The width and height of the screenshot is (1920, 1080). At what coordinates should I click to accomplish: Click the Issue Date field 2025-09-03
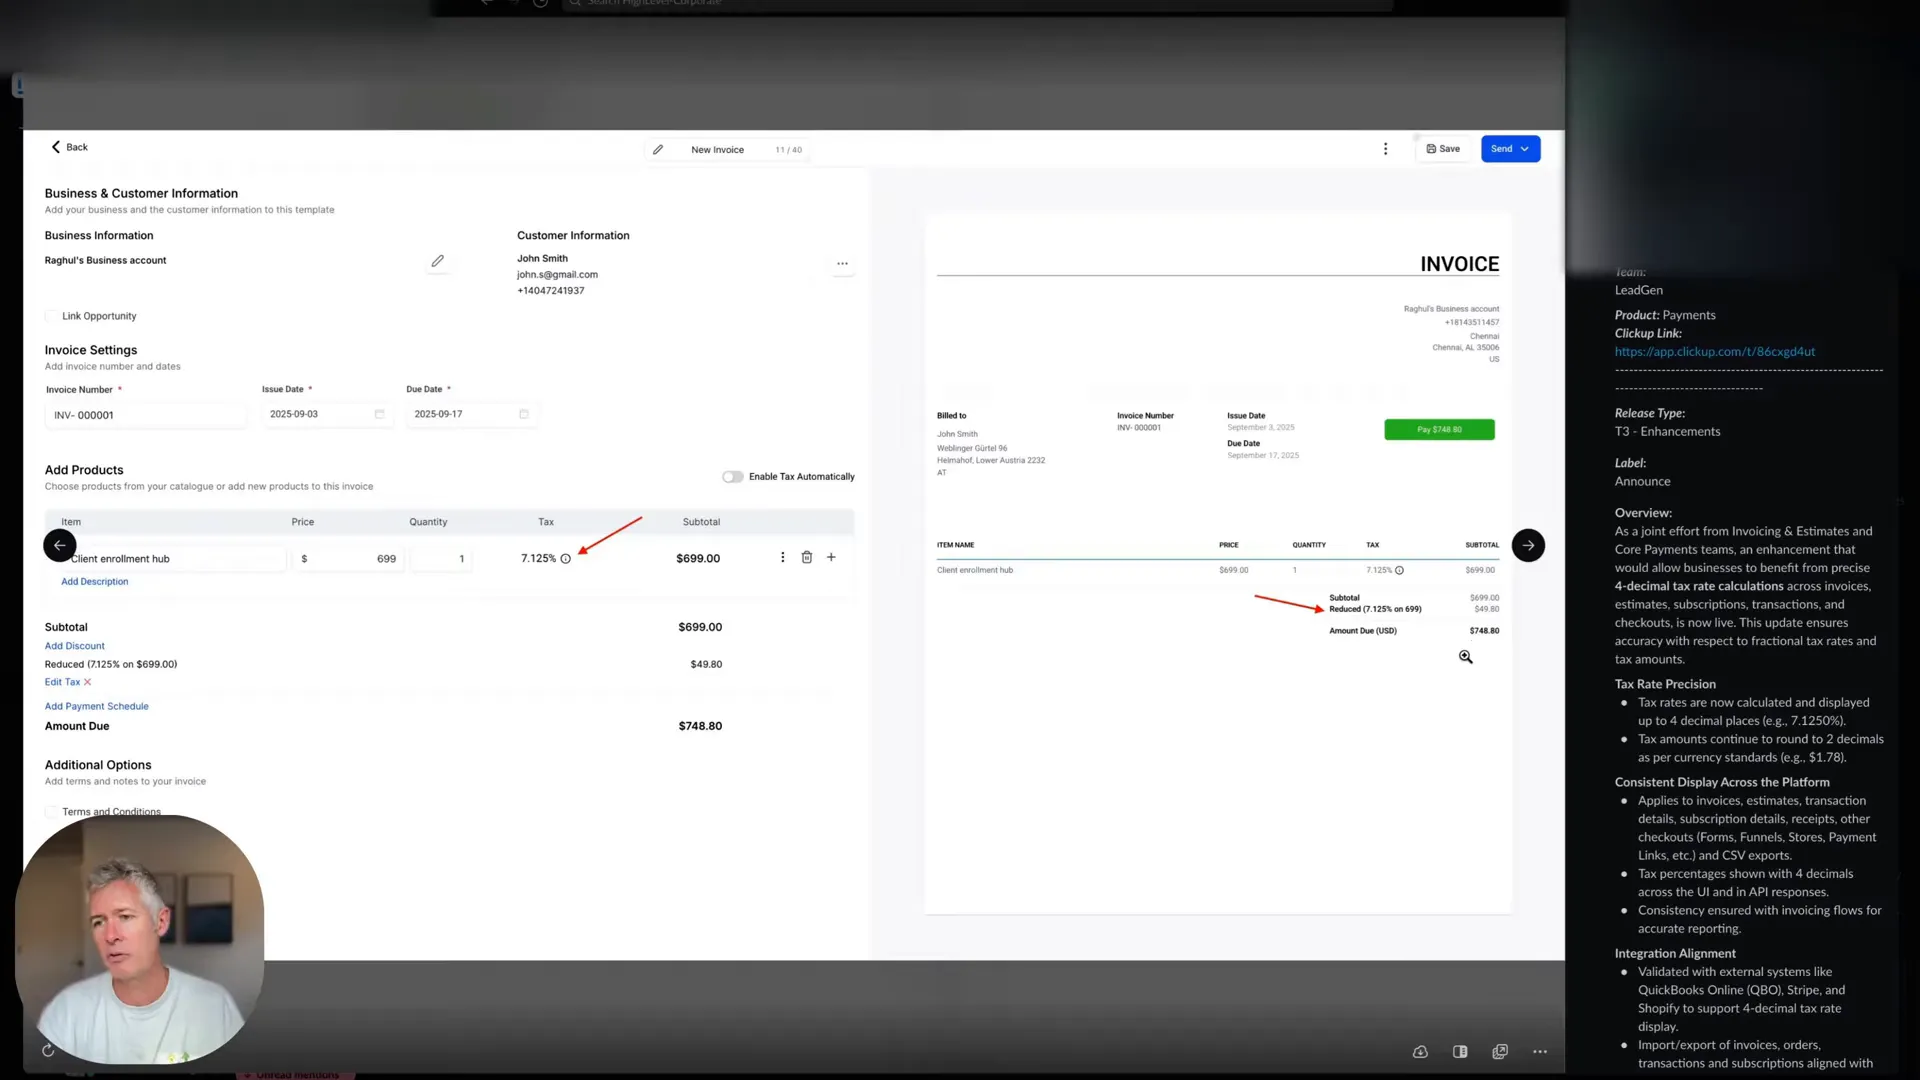click(326, 414)
